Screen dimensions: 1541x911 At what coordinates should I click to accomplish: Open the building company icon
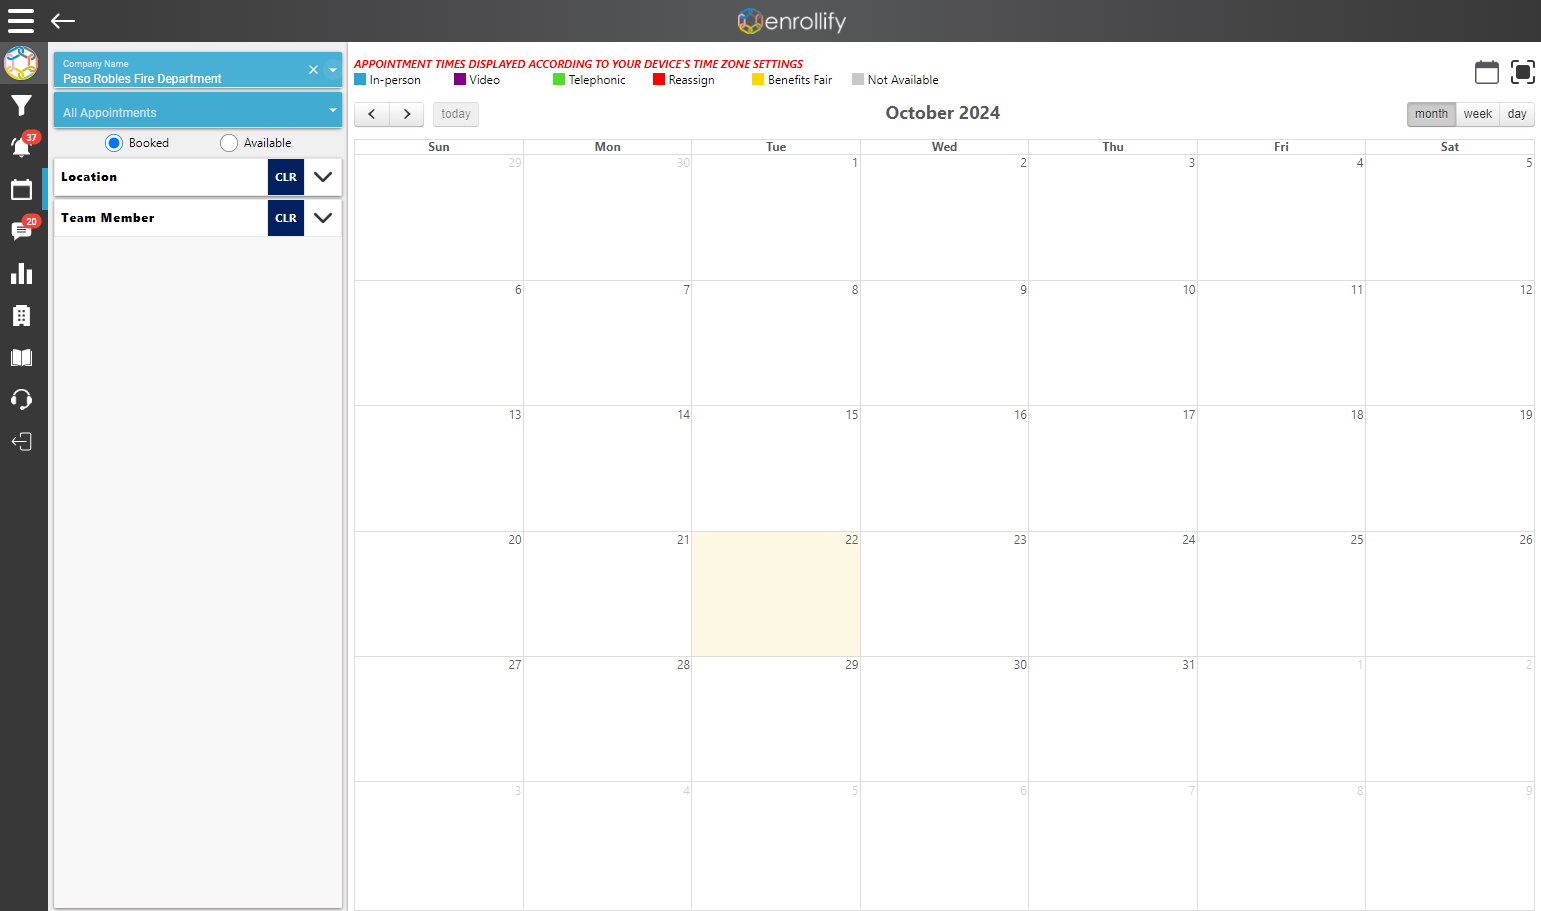coord(21,316)
